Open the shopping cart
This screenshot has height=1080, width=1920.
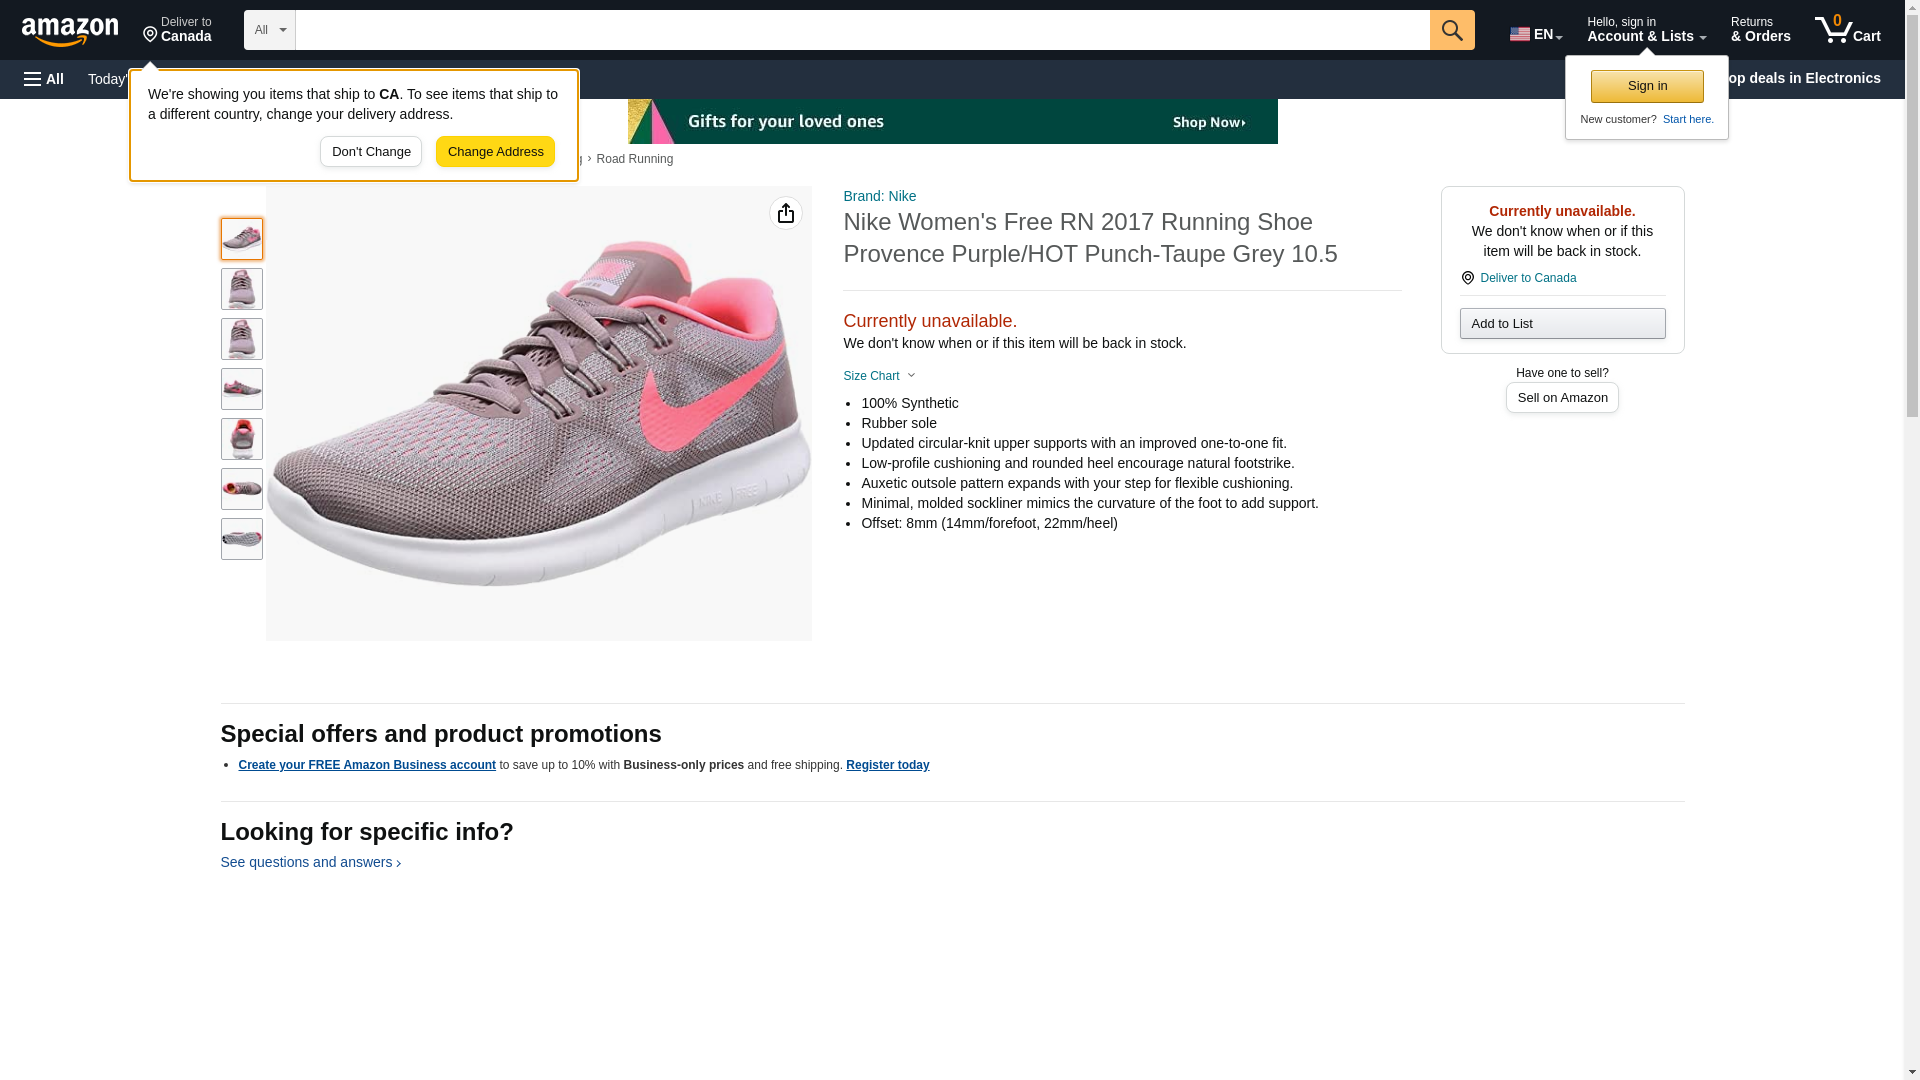click(x=1847, y=30)
